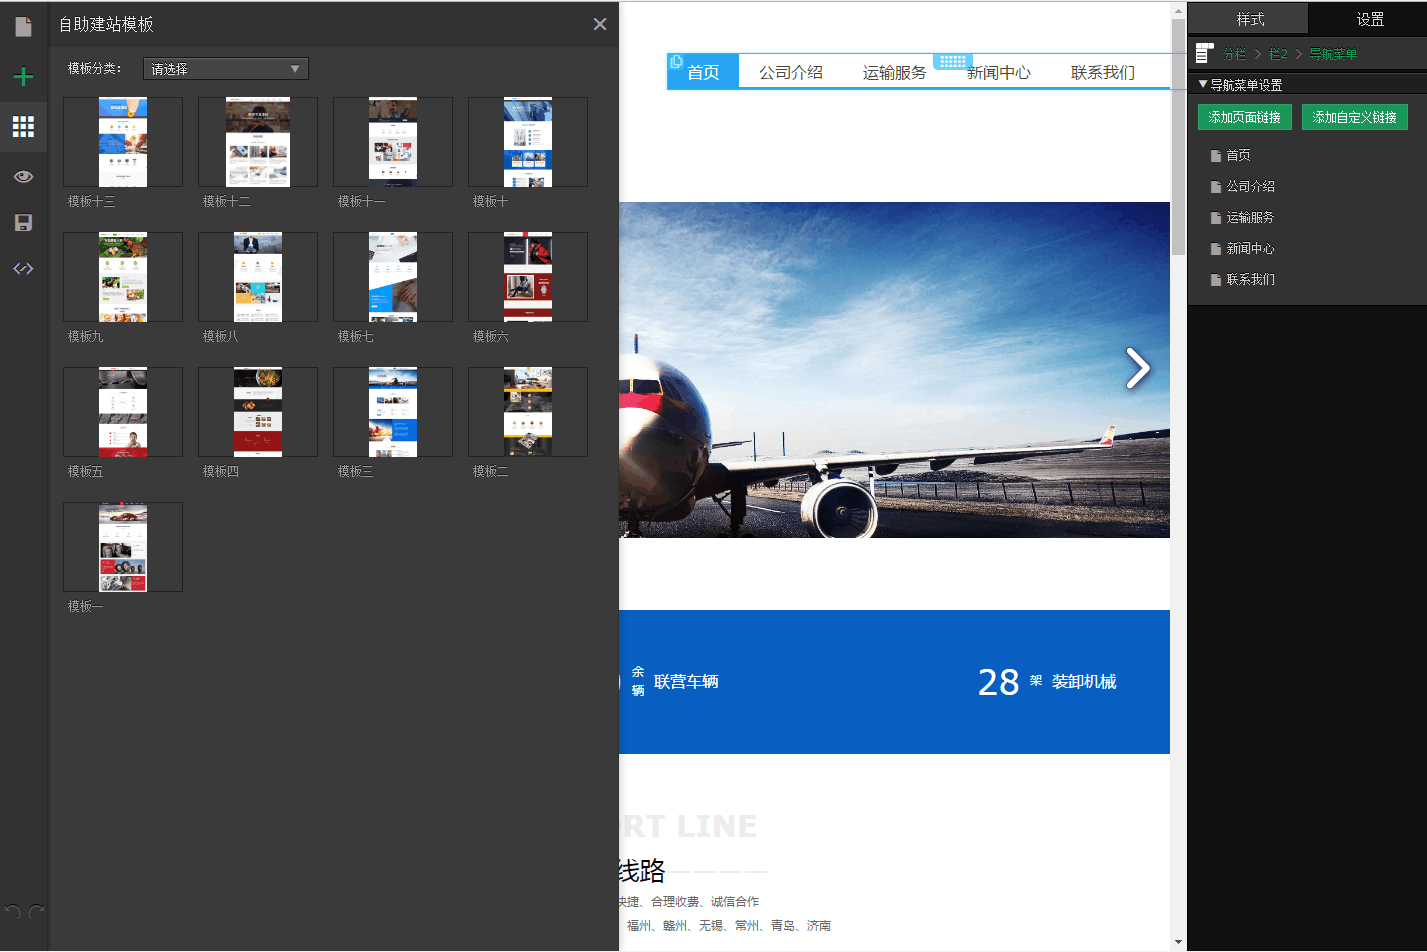Click the blue drag handle above the menu
The width and height of the screenshot is (1427, 952).
pyautogui.click(x=953, y=61)
